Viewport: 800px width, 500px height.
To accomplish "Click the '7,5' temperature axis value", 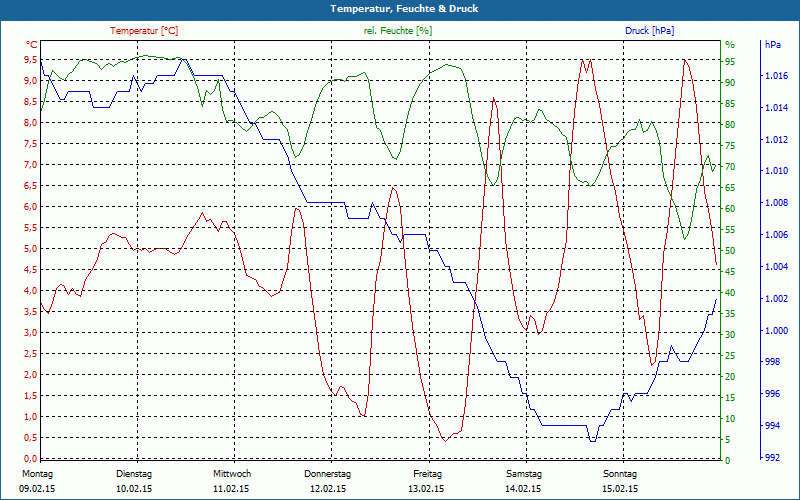I will point(31,143).
